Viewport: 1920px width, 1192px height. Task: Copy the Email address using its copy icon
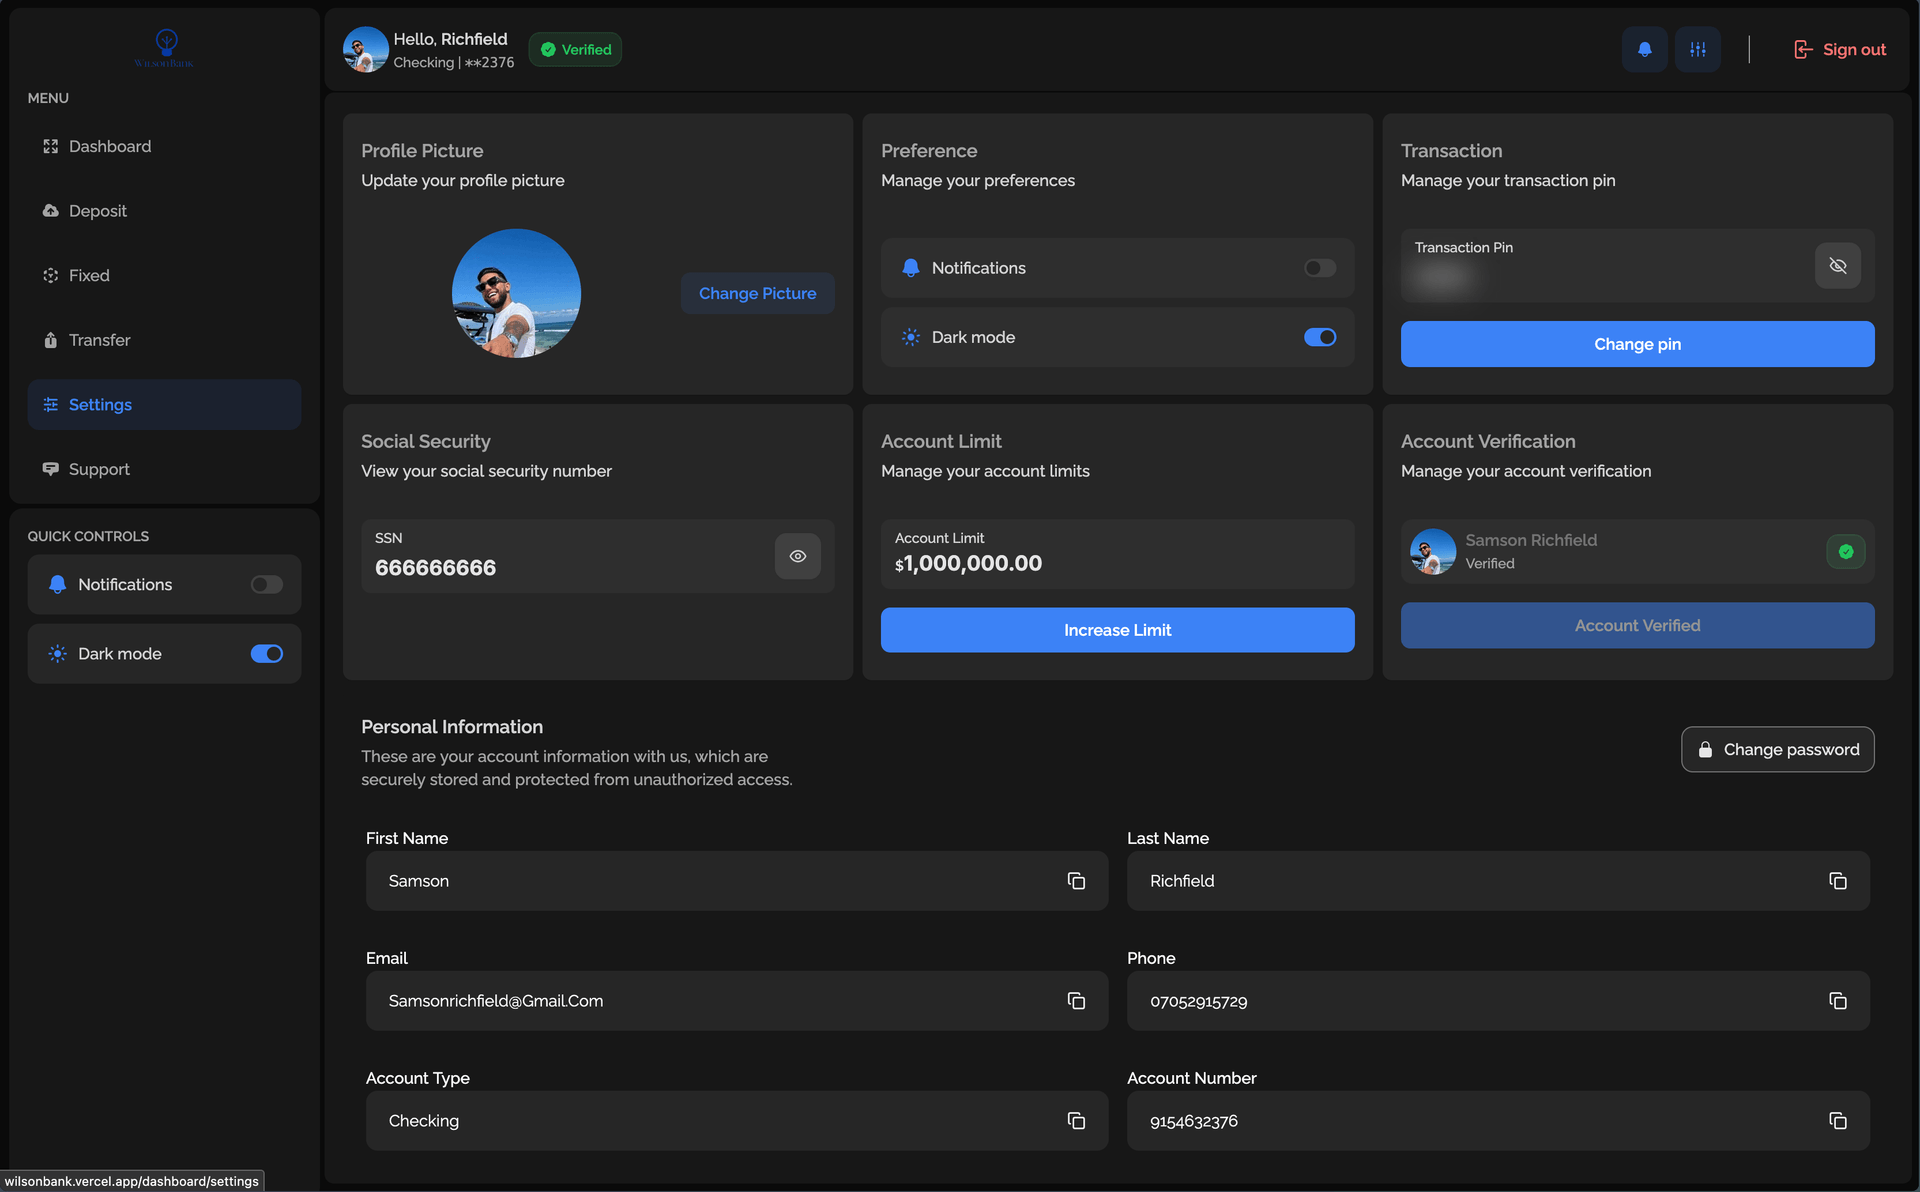click(1076, 1000)
